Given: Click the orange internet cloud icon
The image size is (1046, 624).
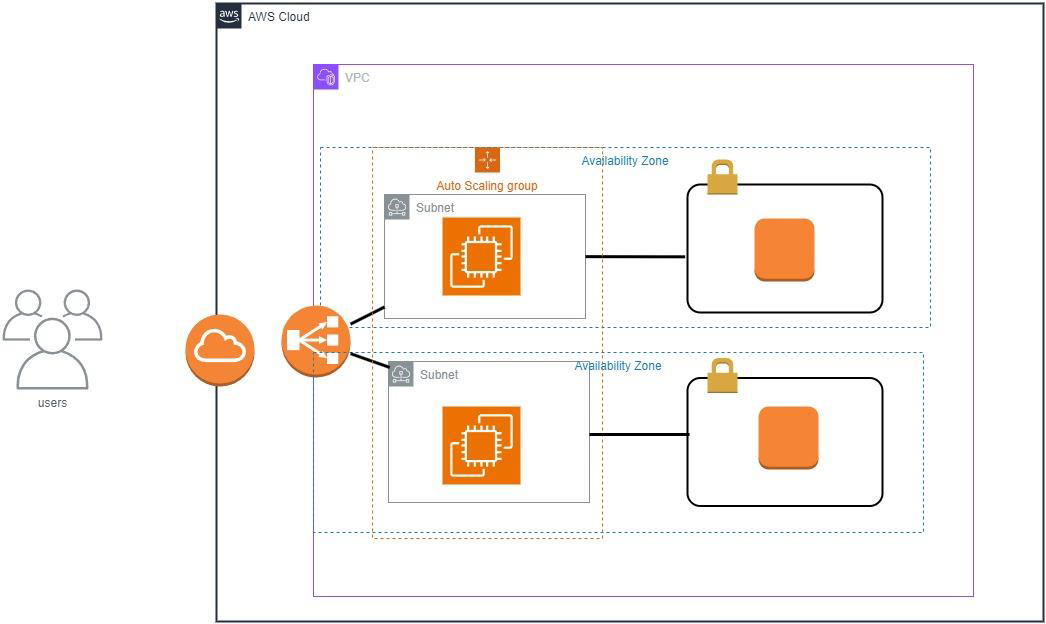Looking at the screenshot, I should point(219,349).
